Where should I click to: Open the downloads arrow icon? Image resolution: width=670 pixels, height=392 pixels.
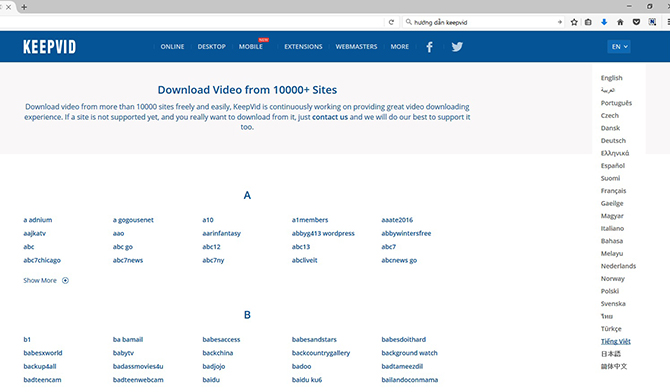[x=604, y=22]
